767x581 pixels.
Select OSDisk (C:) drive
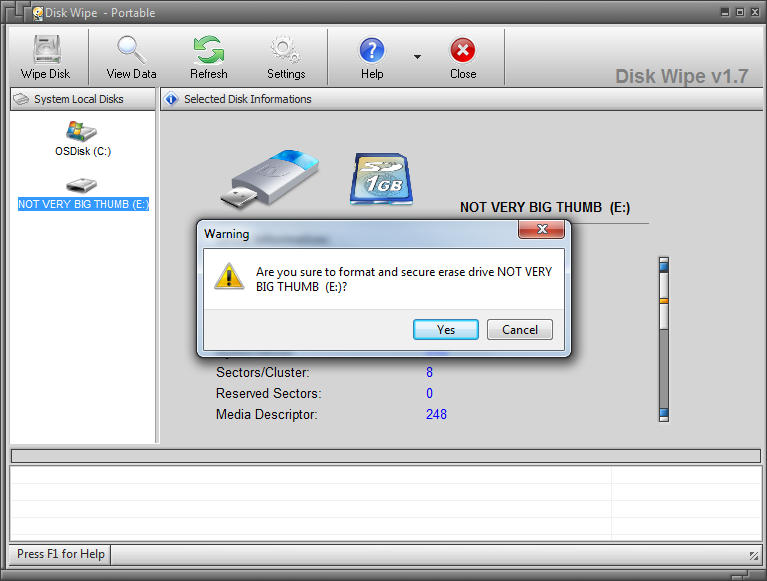83,138
